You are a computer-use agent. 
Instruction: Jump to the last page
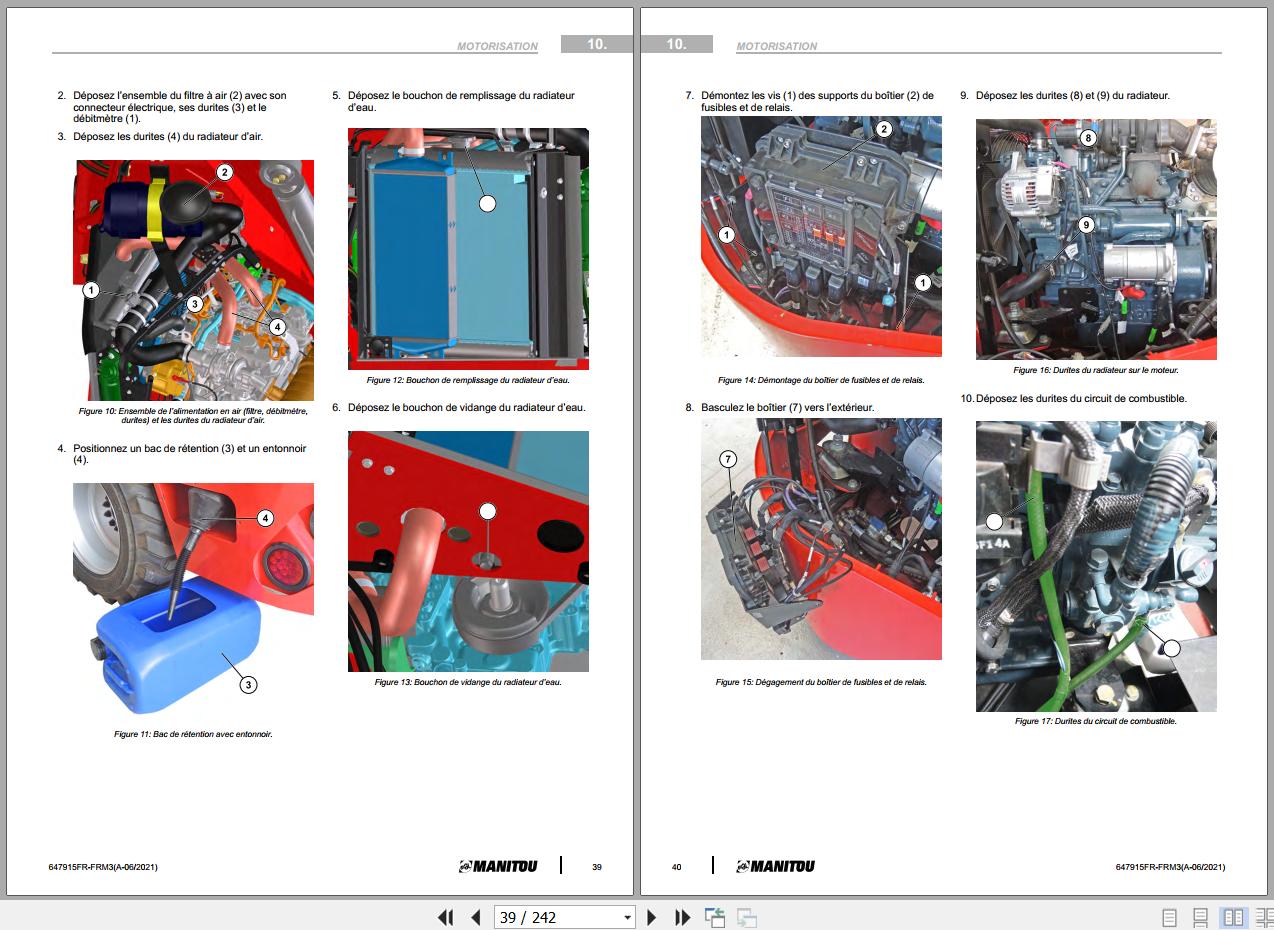click(683, 917)
